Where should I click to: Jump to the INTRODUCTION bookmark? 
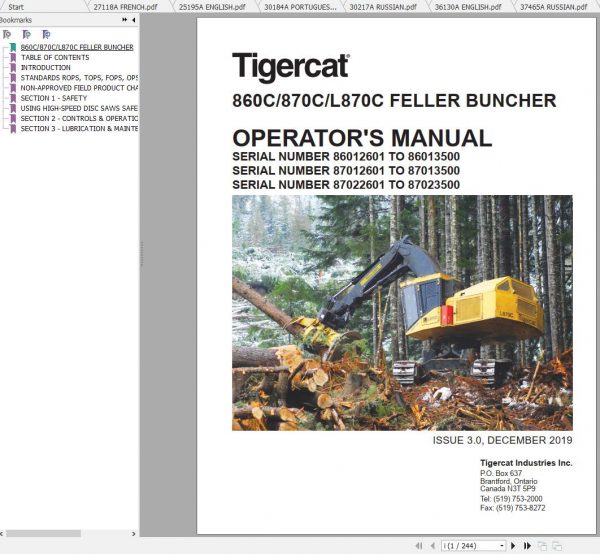coord(46,68)
